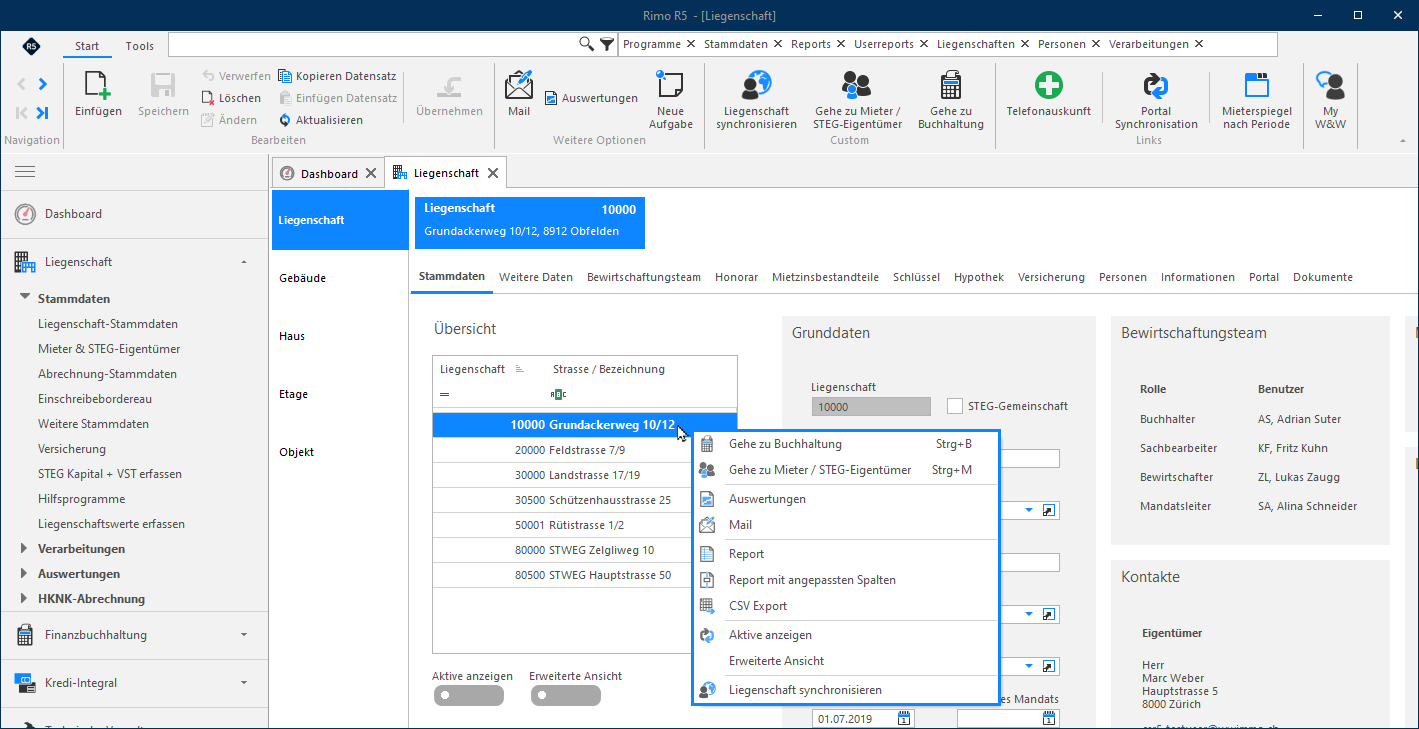This screenshot has height=729, width=1419.
Task: Go to next record arrow
Action: [42, 84]
